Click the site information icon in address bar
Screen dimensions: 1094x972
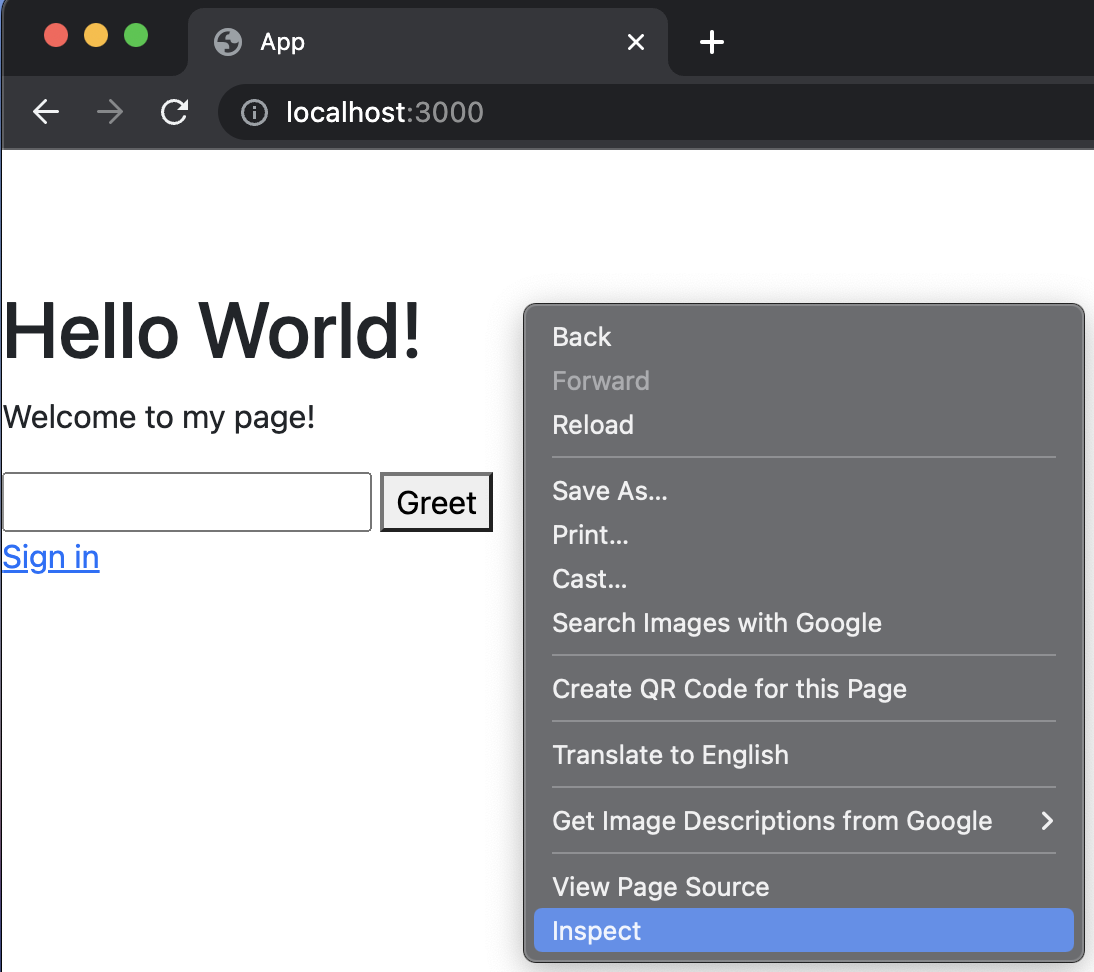point(255,112)
